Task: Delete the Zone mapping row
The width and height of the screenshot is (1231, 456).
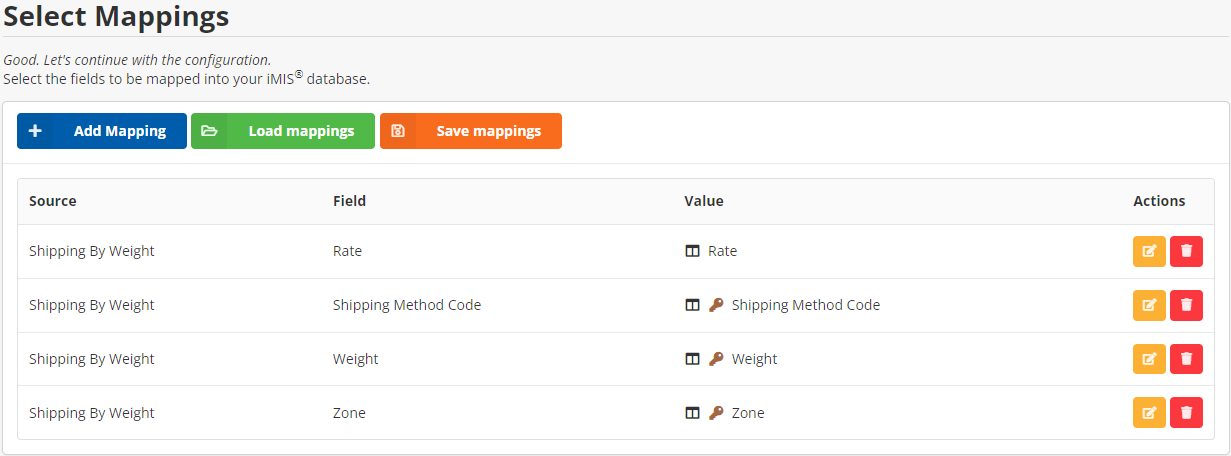Action: point(1186,413)
